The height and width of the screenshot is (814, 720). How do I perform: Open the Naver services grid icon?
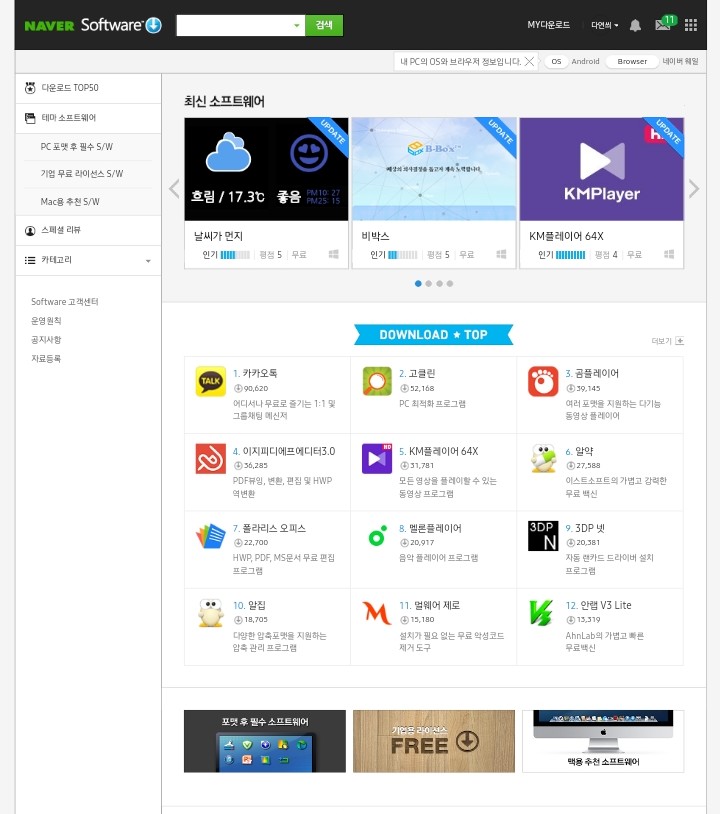click(691, 25)
